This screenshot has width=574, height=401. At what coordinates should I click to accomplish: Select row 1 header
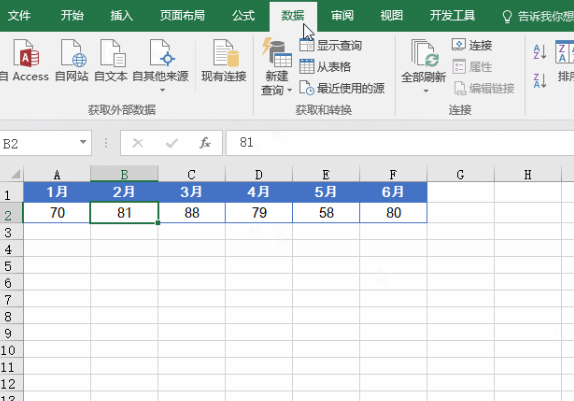point(11,194)
